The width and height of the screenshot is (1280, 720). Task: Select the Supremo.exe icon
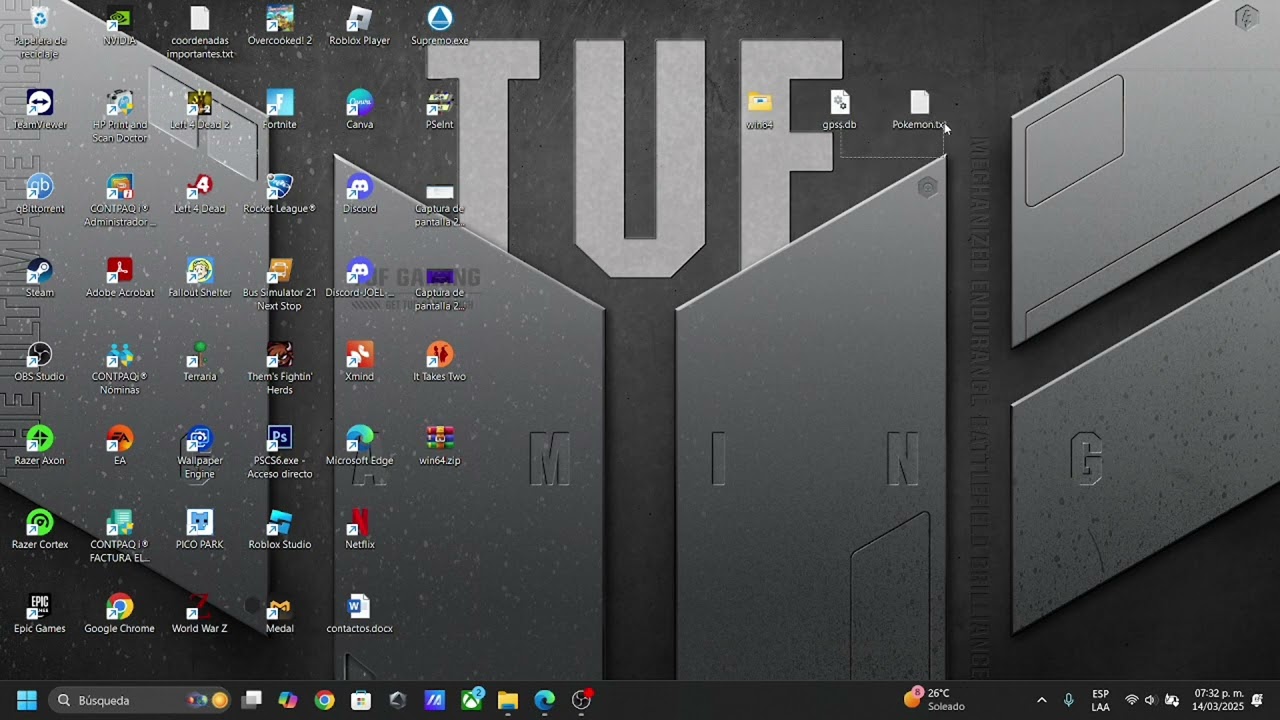coord(440,27)
